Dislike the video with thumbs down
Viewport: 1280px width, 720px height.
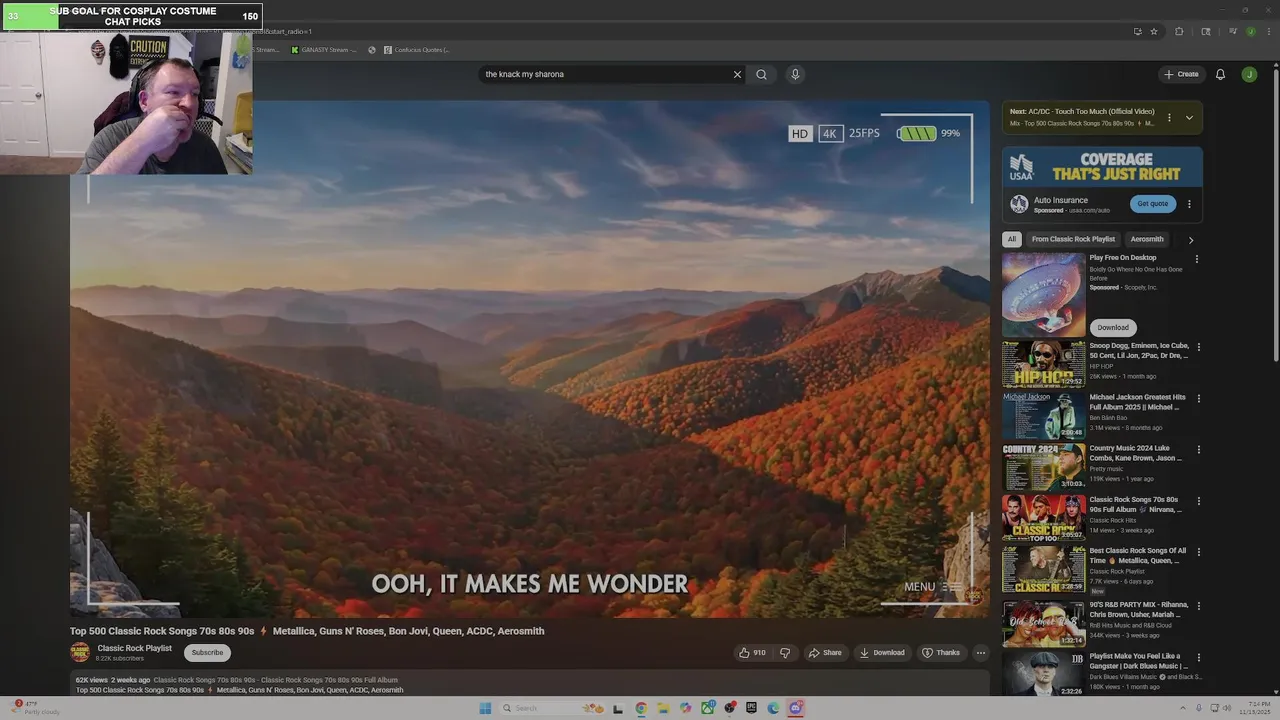(x=785, y=653)
